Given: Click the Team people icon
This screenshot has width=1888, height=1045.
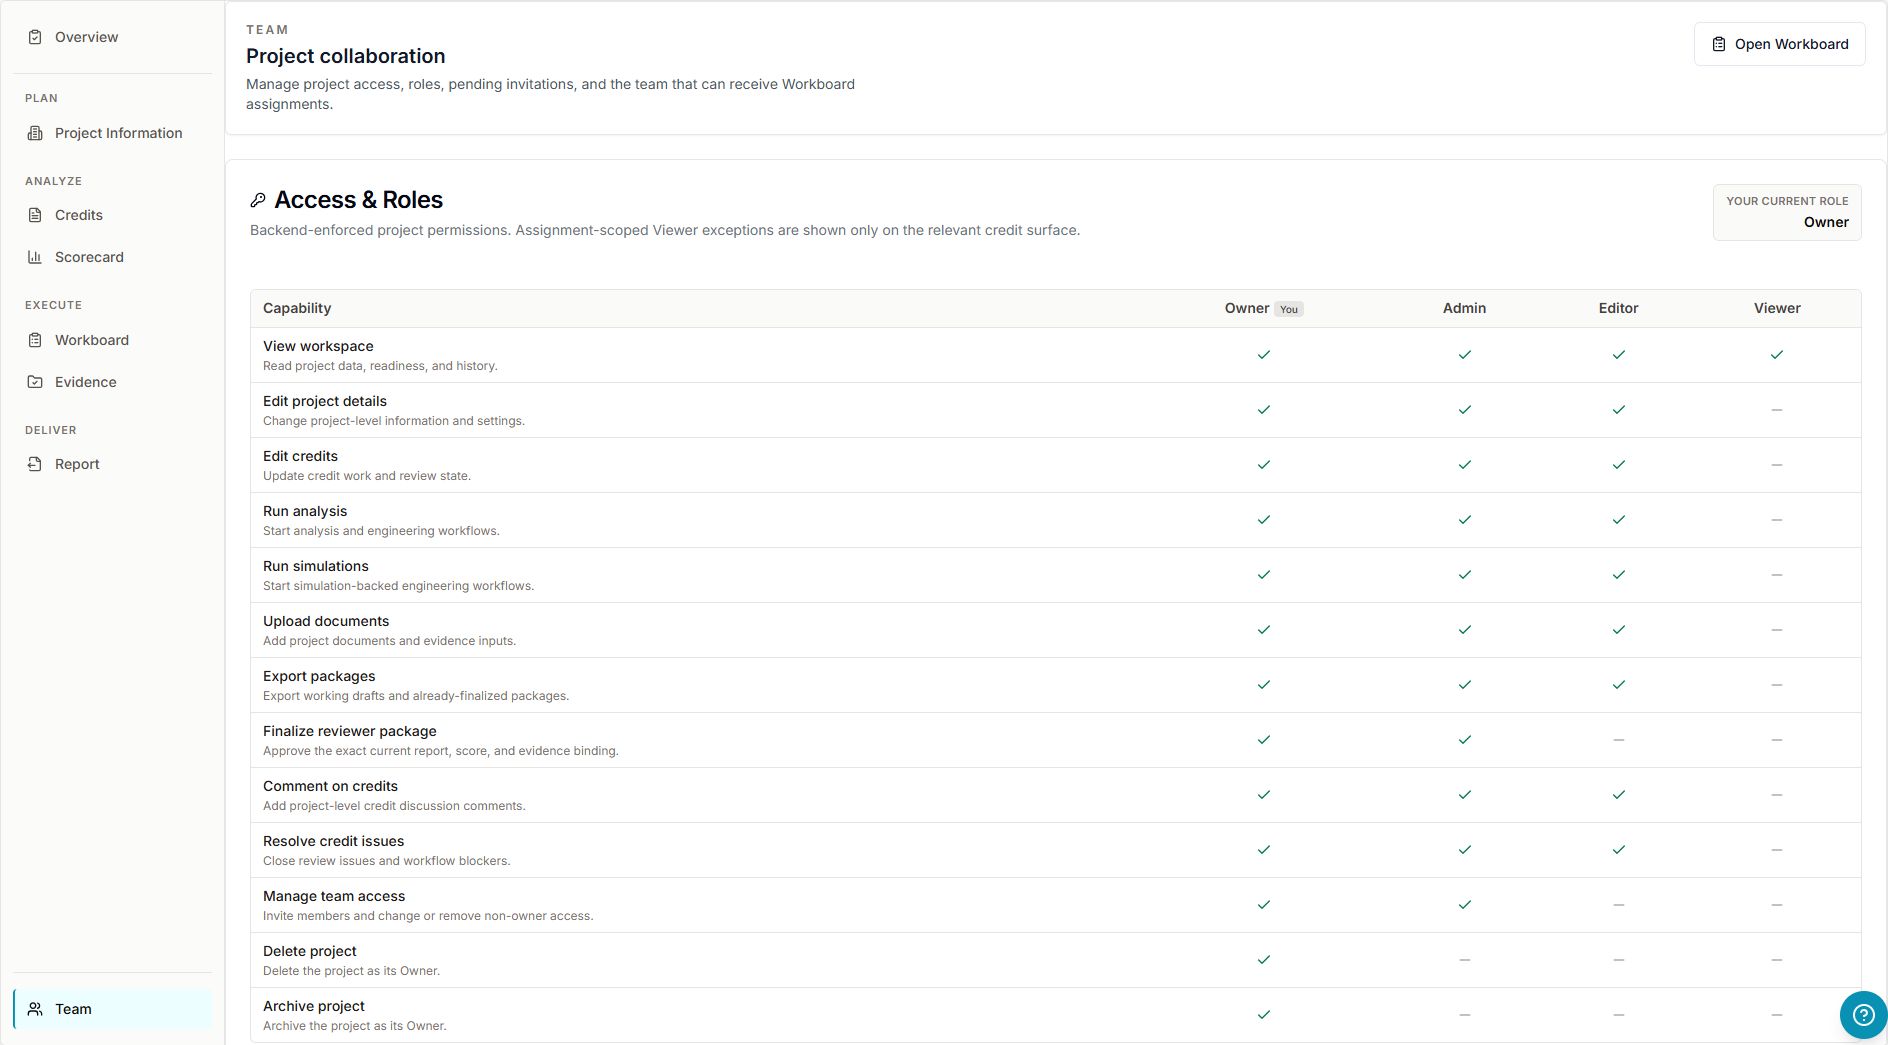Looking at the screenshot, I should click(x=35, y=1009).
